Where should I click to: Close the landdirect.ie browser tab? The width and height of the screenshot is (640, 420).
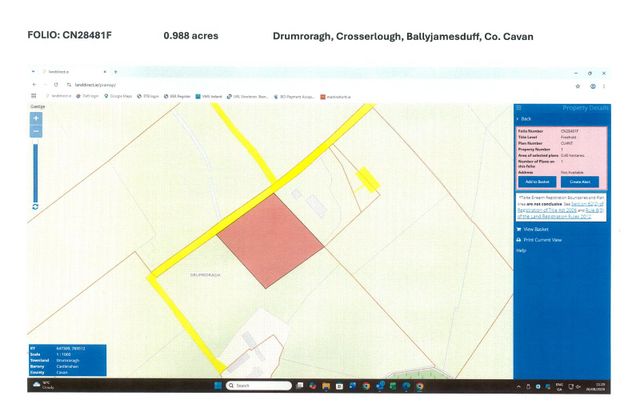tap(105, 72)
